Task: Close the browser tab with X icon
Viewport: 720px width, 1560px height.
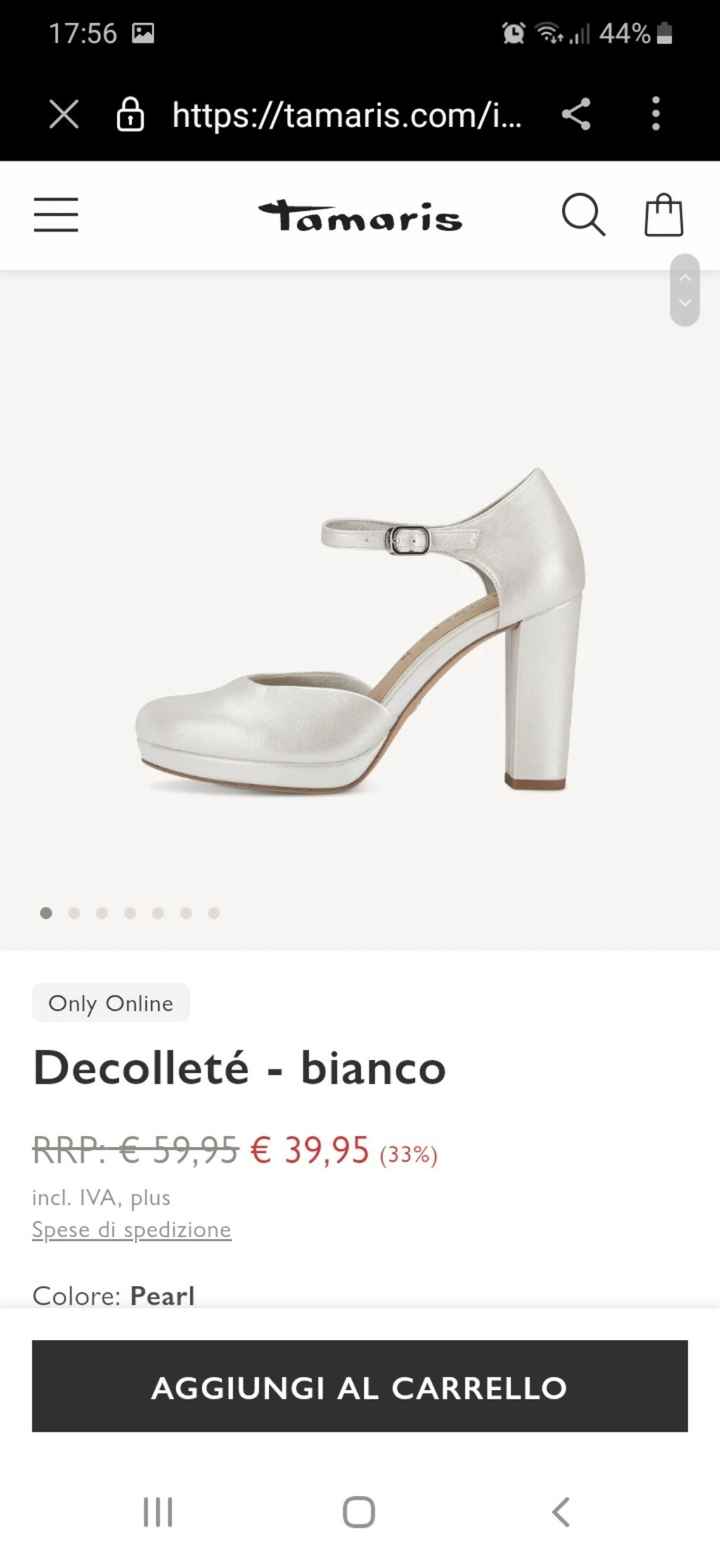Action: point(64,115)
